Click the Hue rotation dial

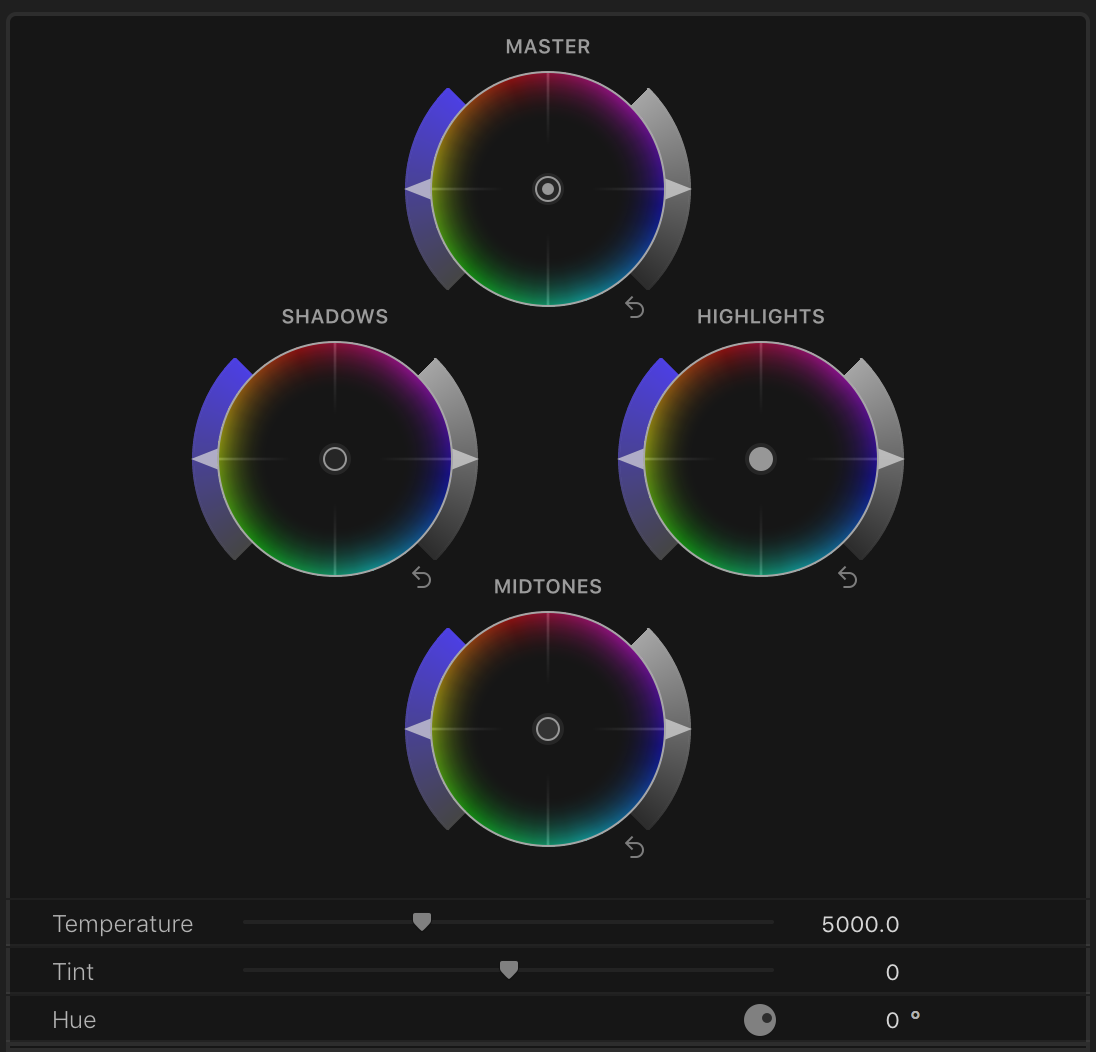point(760,1020)
